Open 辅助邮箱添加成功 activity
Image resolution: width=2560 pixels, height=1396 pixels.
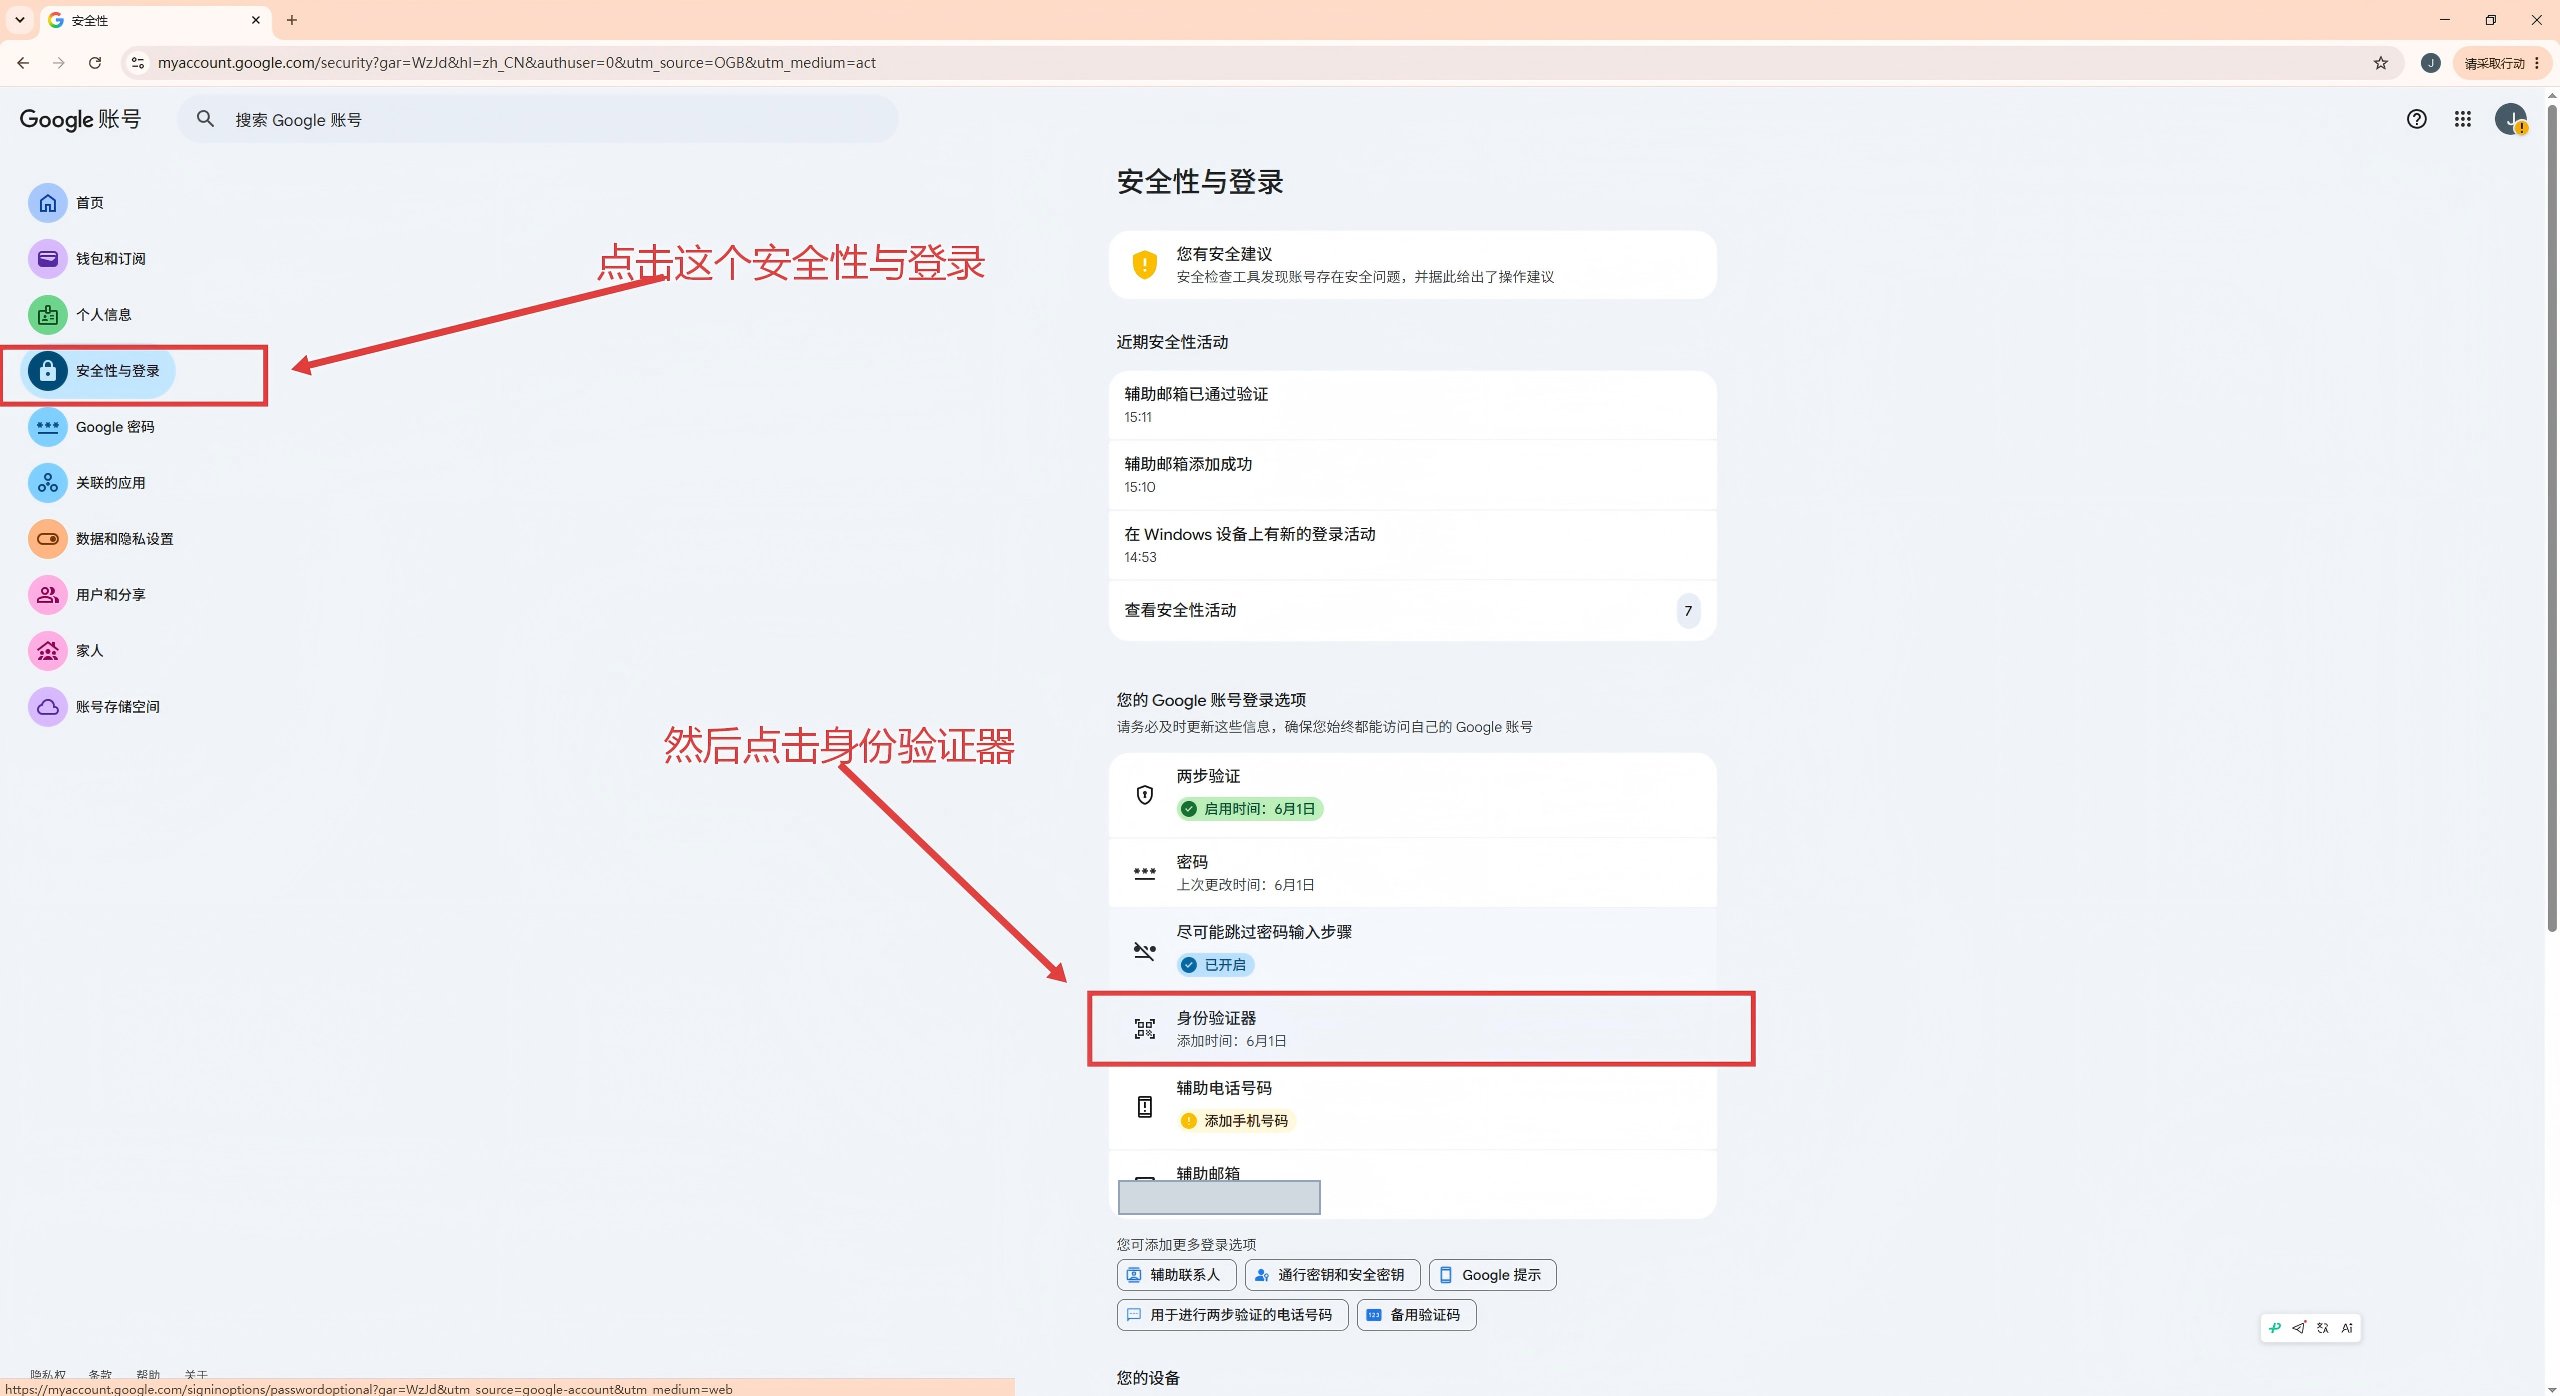(1412, 475)
